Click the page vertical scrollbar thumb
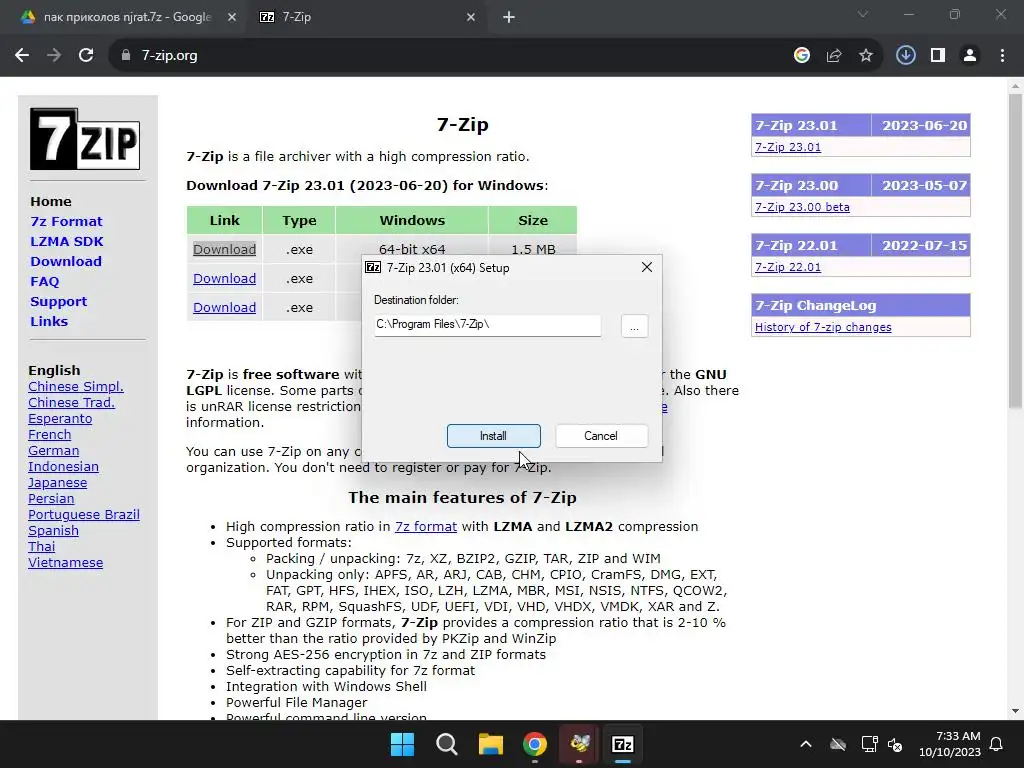This screenshot has height=768, width=1024. (1015, 251)
